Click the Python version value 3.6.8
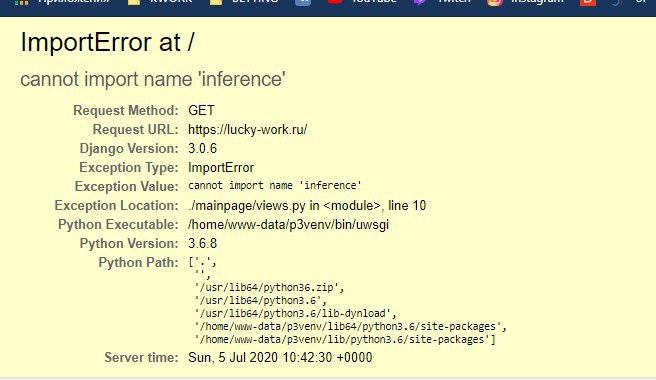 202,244
